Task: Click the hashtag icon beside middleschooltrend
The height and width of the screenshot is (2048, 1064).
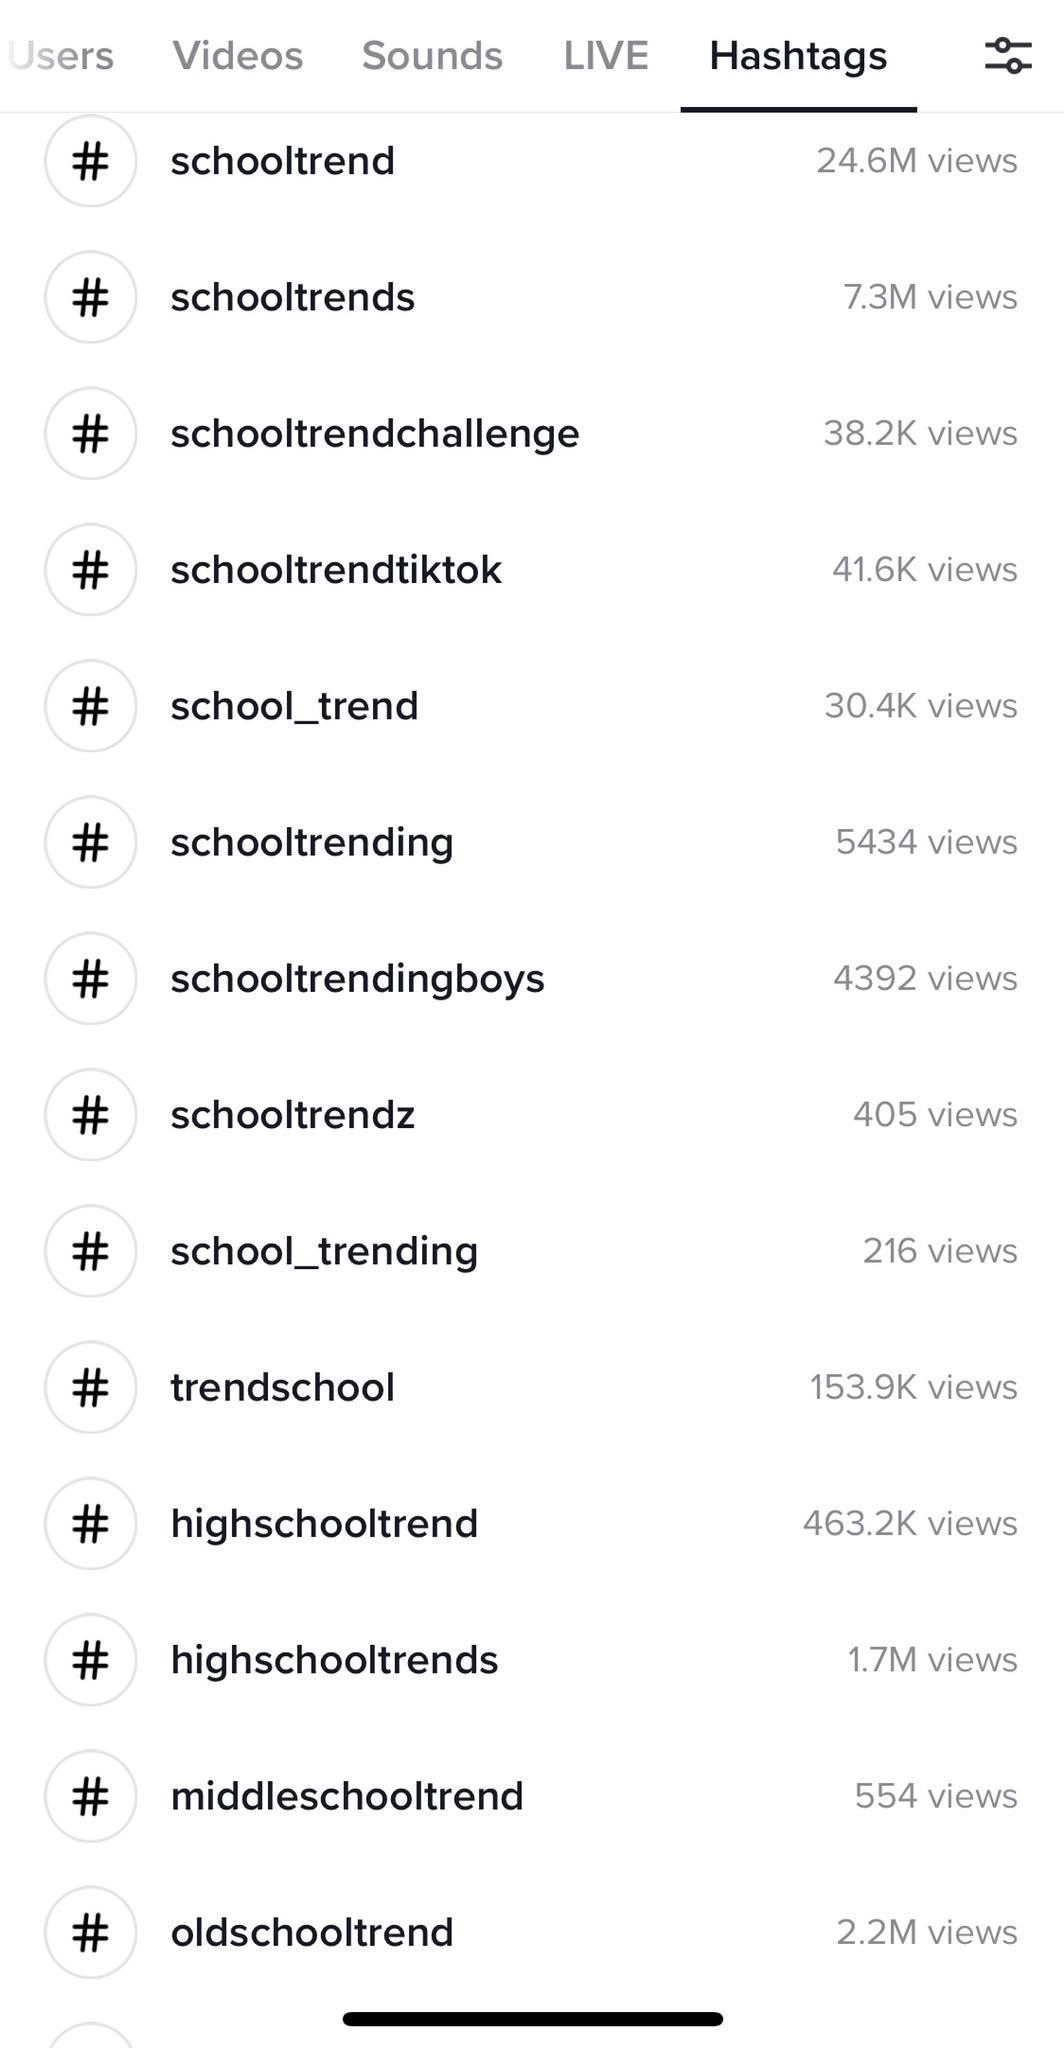Action: (x=90, y=1797)
